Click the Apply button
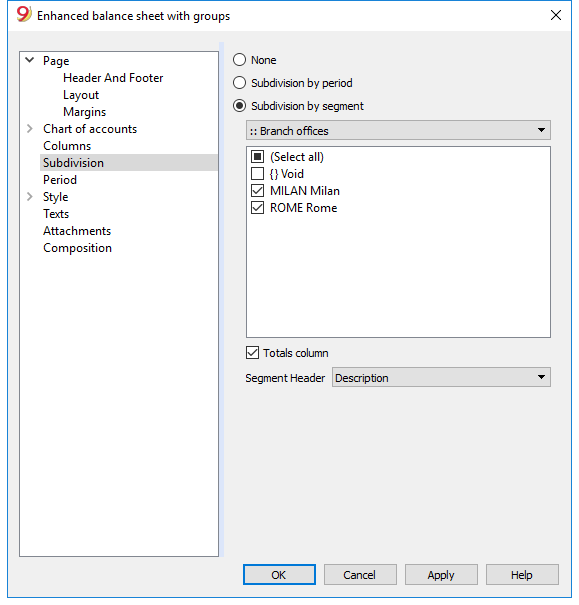The image size is (579, 605). (441, 575)
